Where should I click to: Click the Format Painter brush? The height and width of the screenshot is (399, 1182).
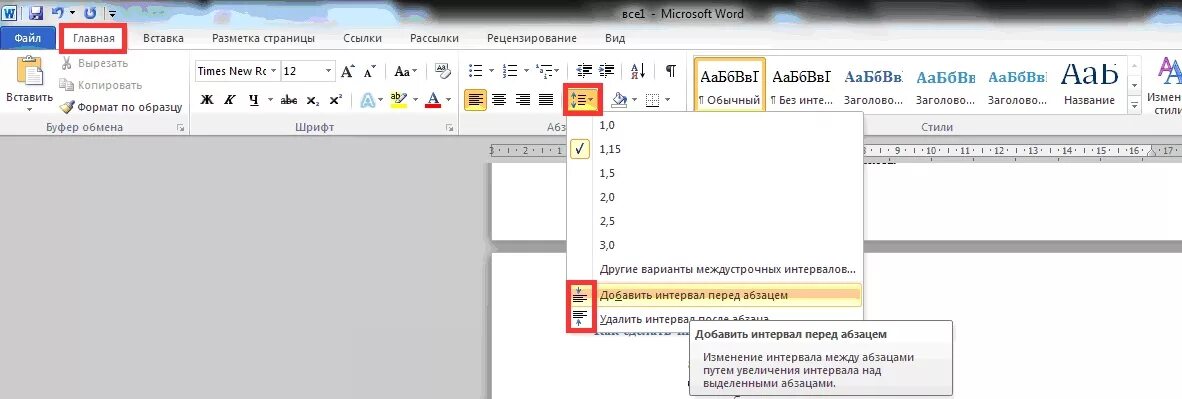(67, 107)
